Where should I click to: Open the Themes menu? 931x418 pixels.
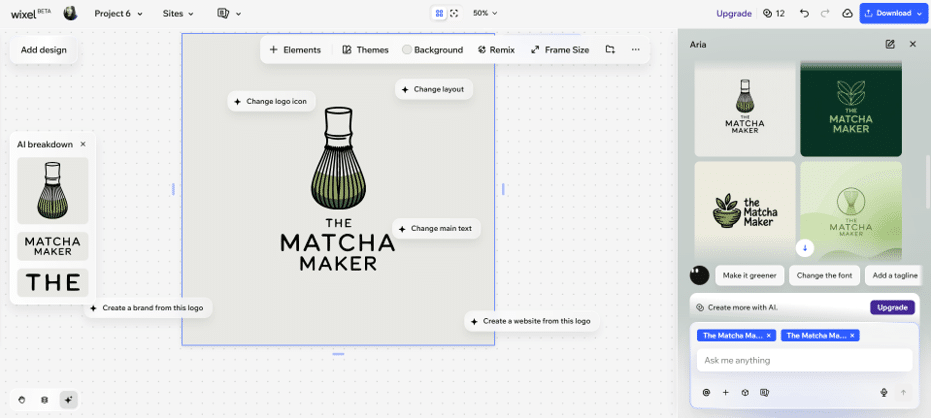tap(365, 50)
